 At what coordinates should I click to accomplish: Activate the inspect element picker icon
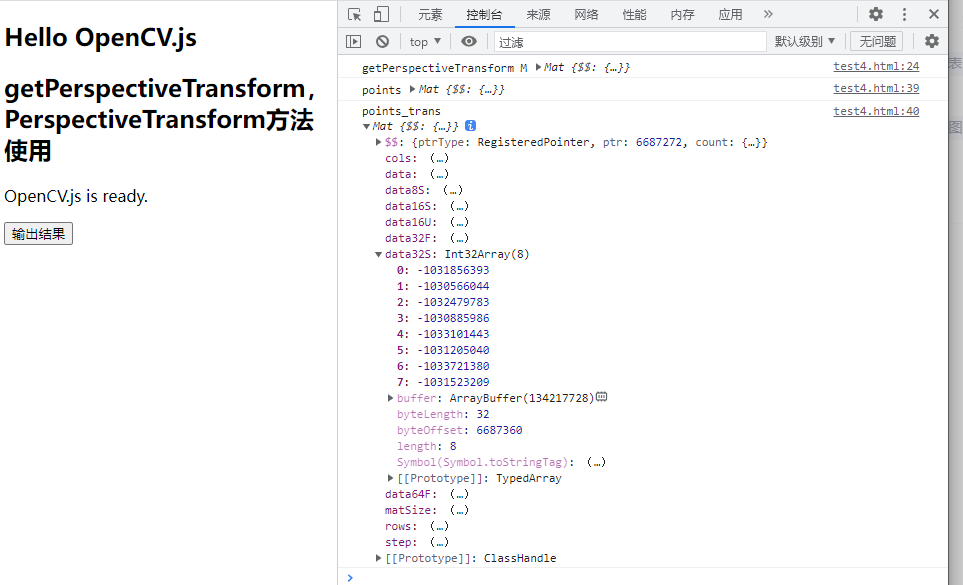point(354,14)
